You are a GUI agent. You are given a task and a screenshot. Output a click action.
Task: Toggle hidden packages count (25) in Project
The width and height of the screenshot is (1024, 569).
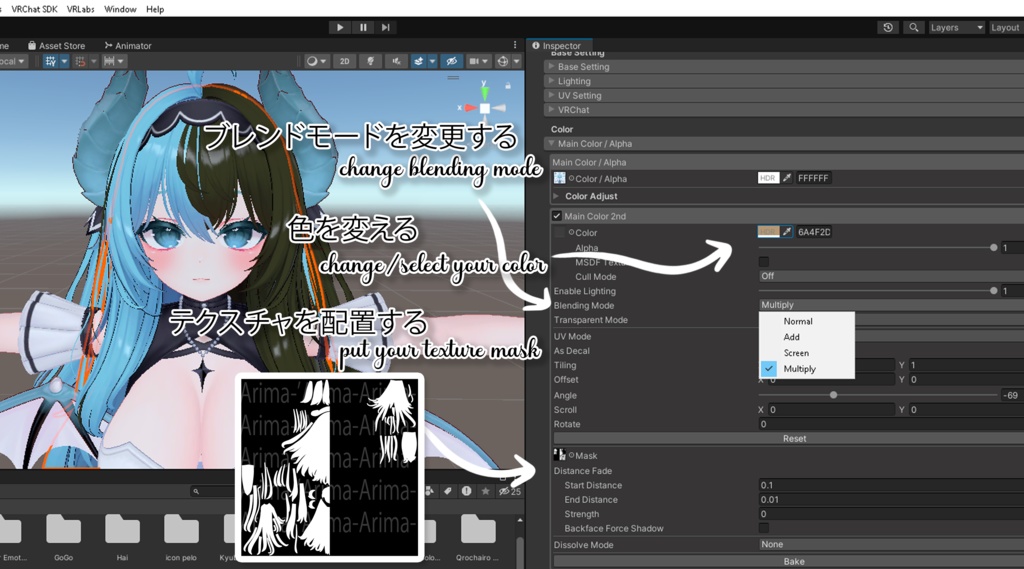[x=510, y=491]
